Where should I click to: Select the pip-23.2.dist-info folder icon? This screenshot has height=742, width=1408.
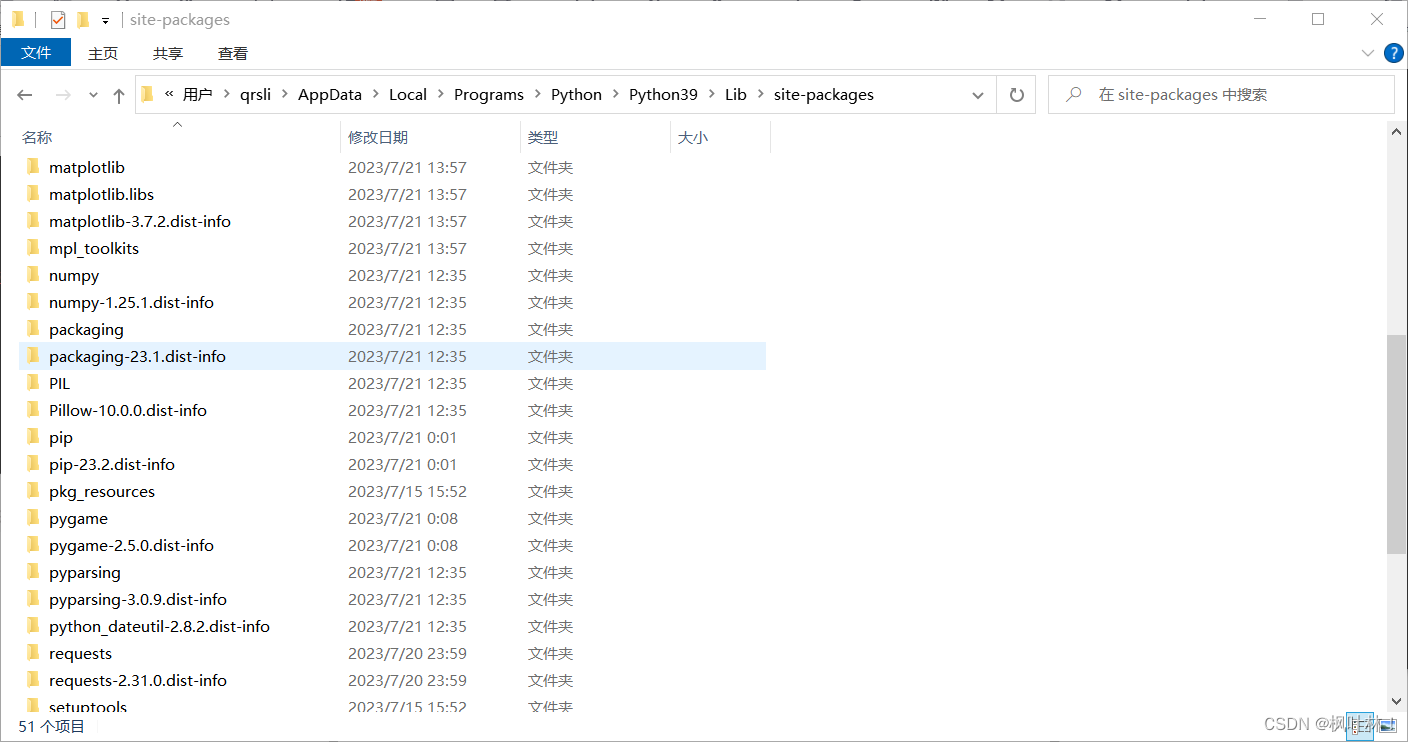(x=33, y=464)
